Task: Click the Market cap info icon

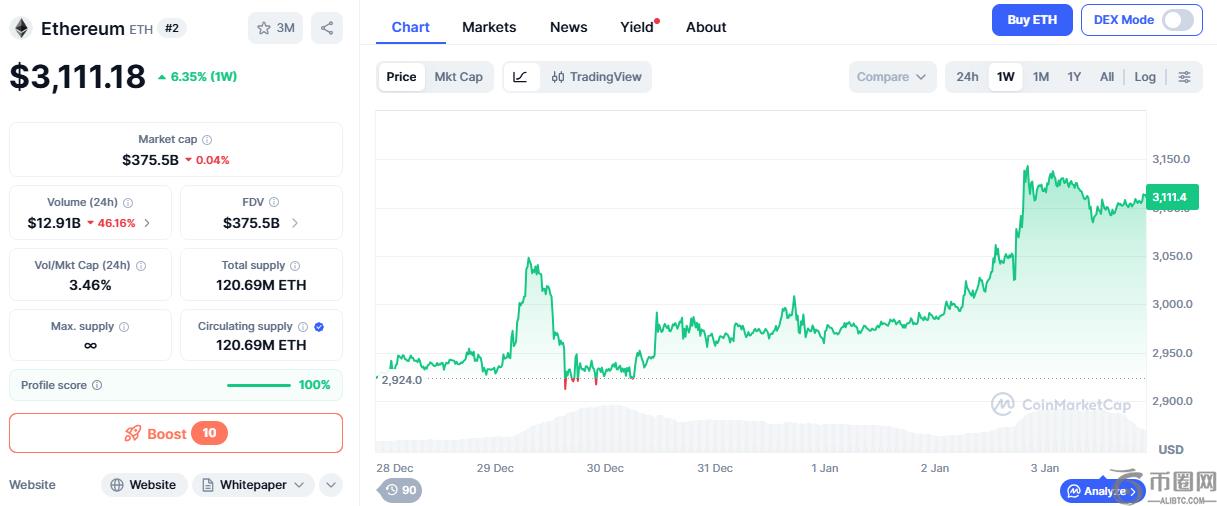Action: [x=207, y=140]
